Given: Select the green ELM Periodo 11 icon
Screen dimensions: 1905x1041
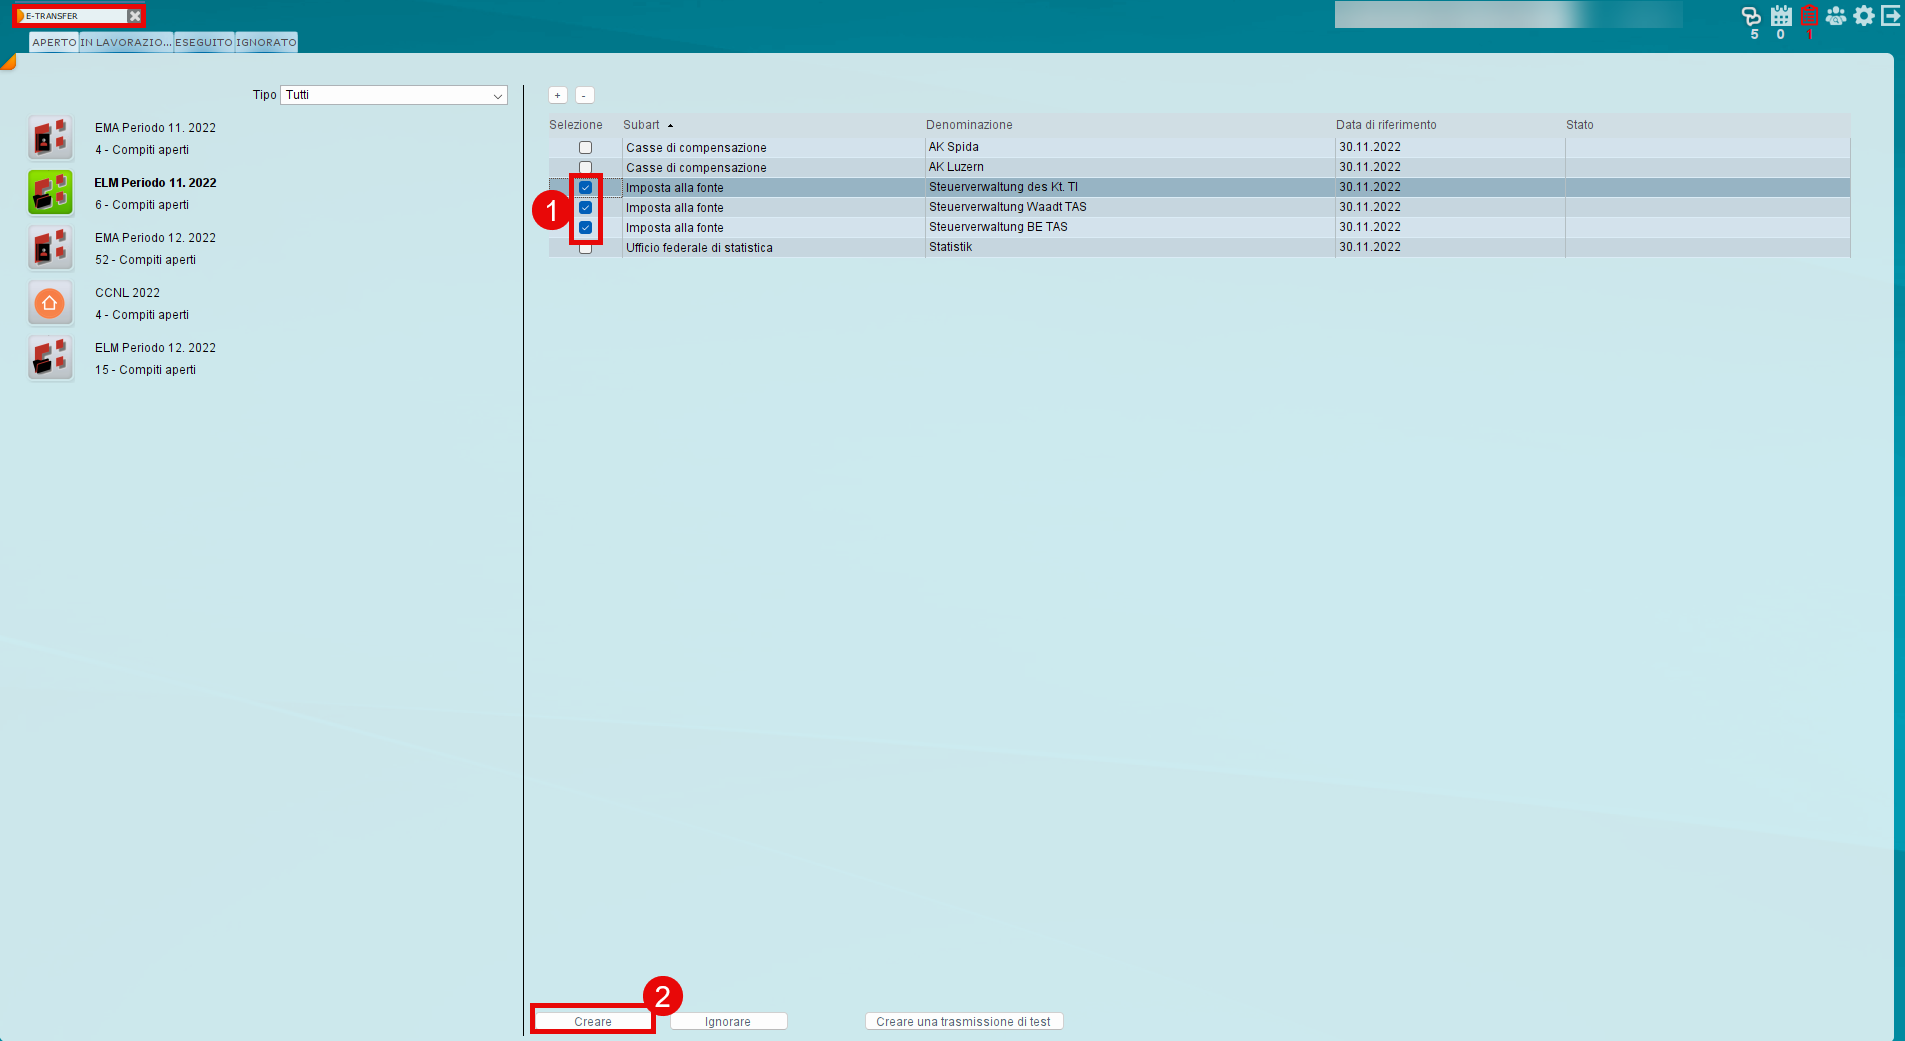Looking at the screenshot, I should 50,193.
